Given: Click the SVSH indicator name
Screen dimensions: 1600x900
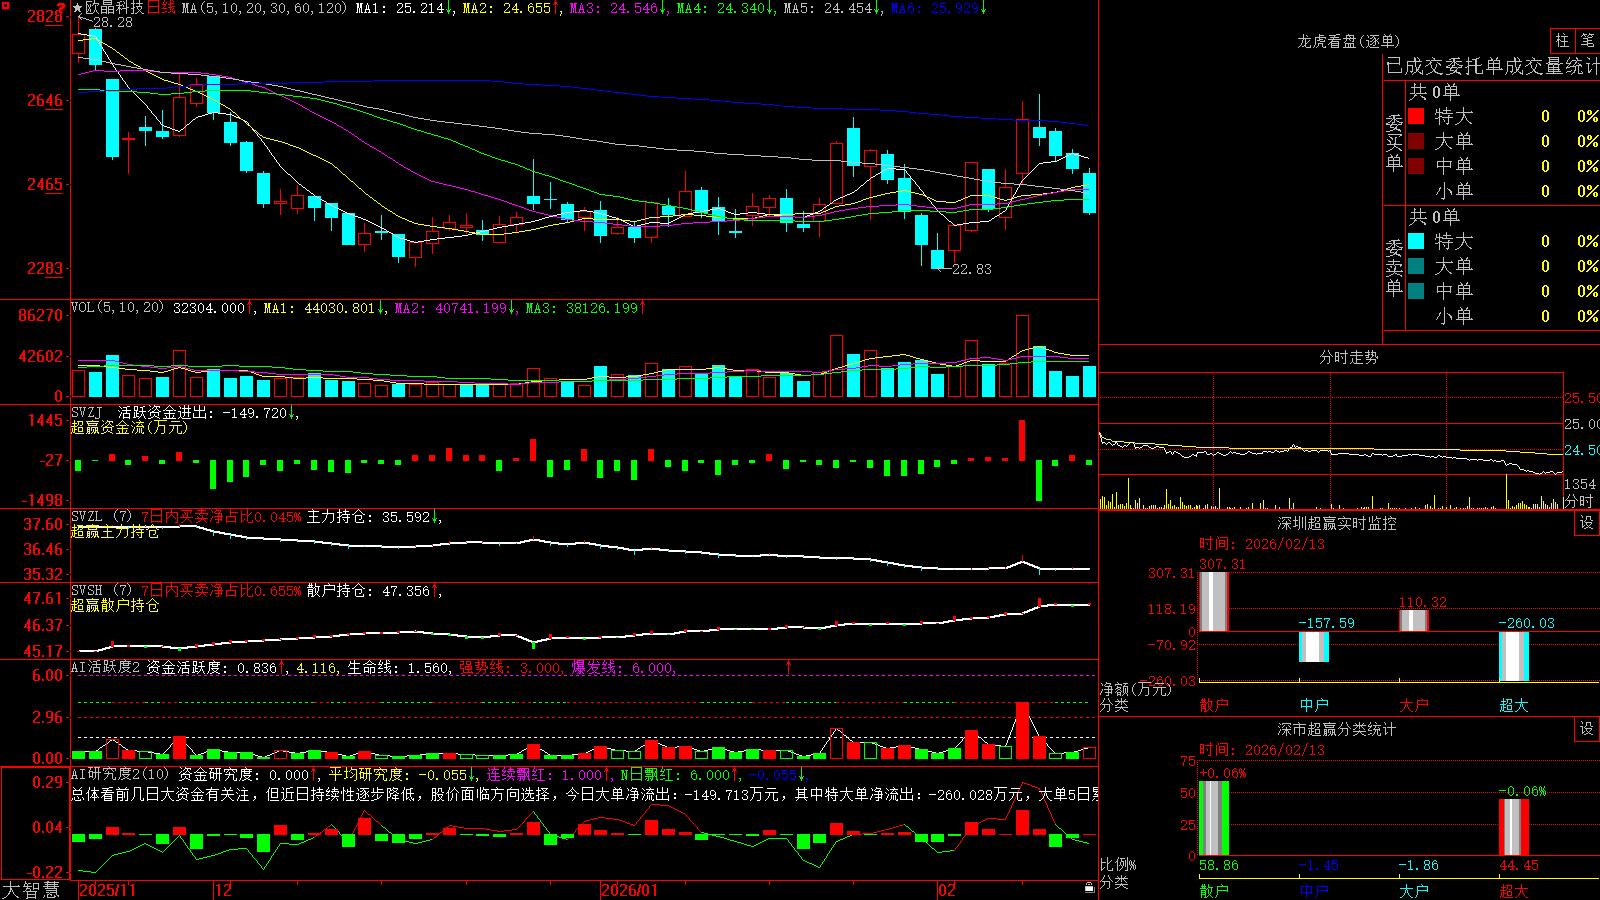Looking at the screenshot, I should [x=87, y=590].
